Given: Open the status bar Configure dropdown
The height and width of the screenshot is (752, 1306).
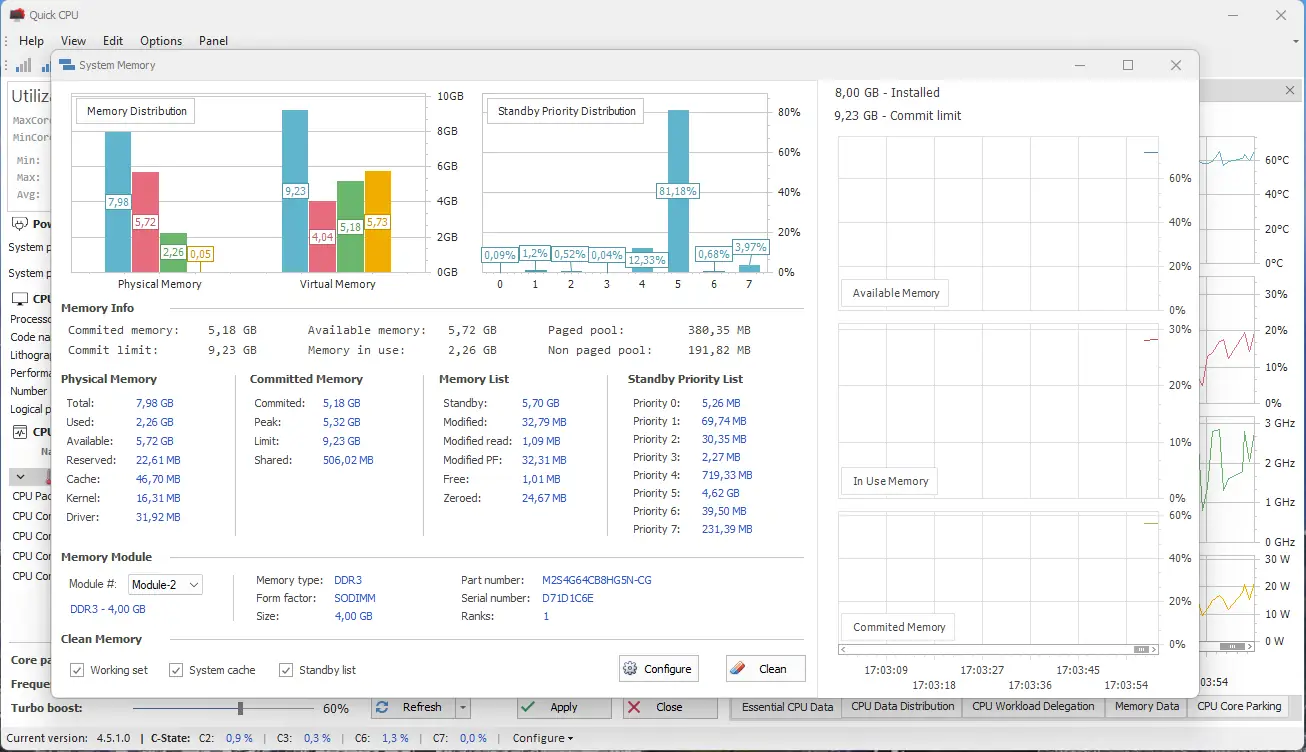Looking at the screenshot, I should [x=543, y=738].
